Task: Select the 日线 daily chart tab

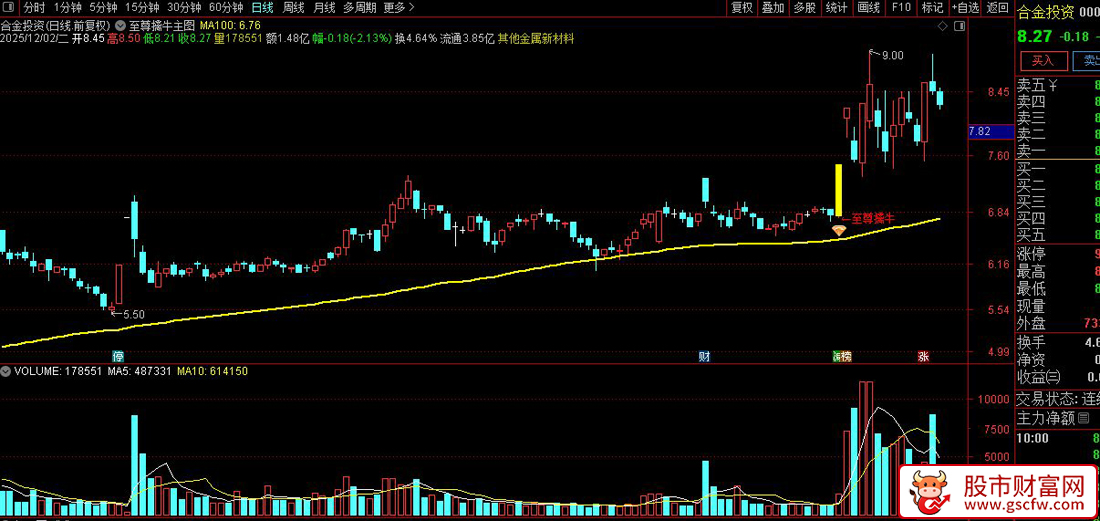Action: click(x=262, y=8)
